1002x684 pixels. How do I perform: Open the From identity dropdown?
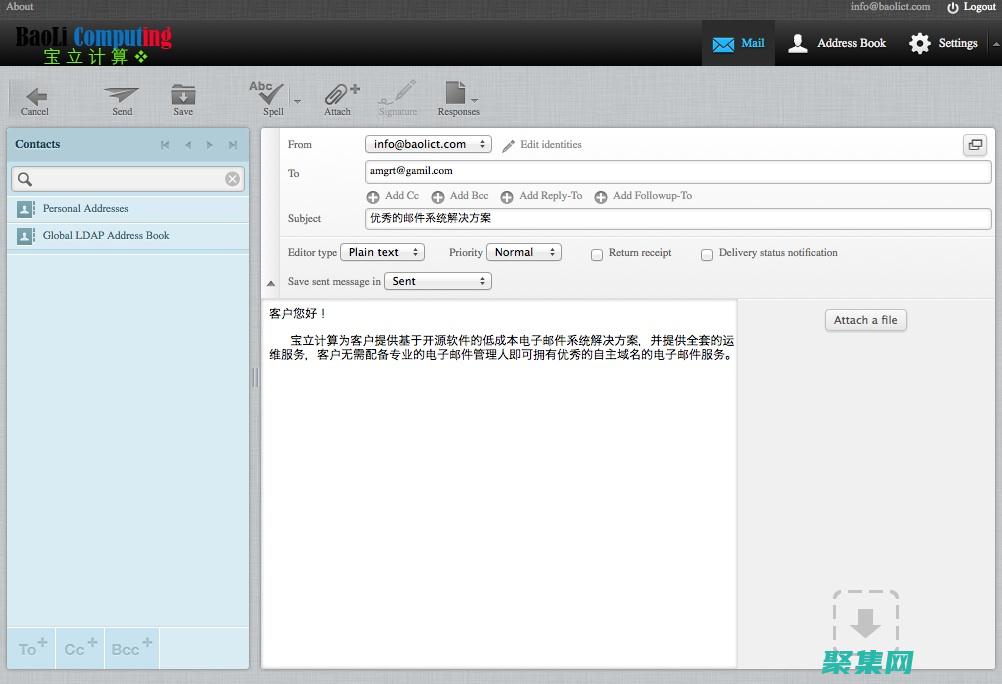pyautogui.click(x=428, y=144)
